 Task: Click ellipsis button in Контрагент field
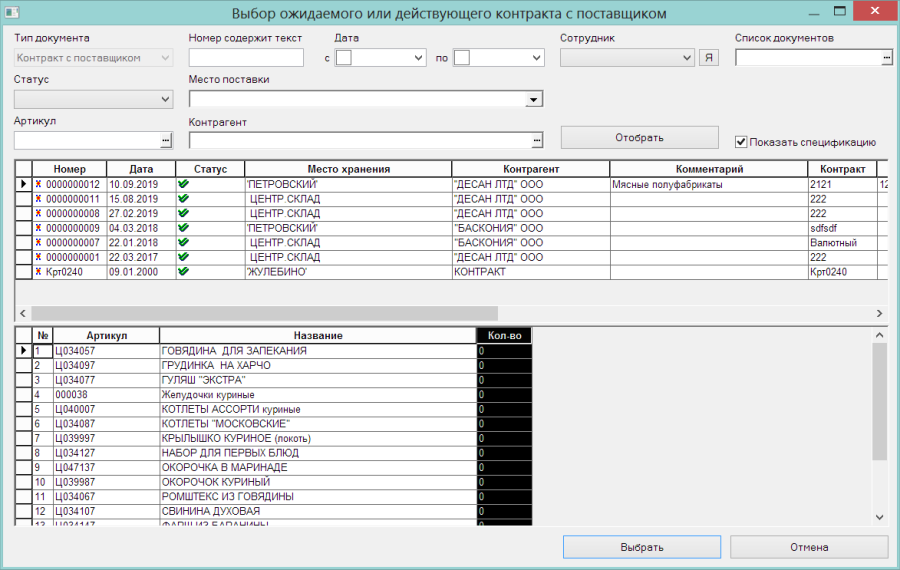[x=537, y=140]
